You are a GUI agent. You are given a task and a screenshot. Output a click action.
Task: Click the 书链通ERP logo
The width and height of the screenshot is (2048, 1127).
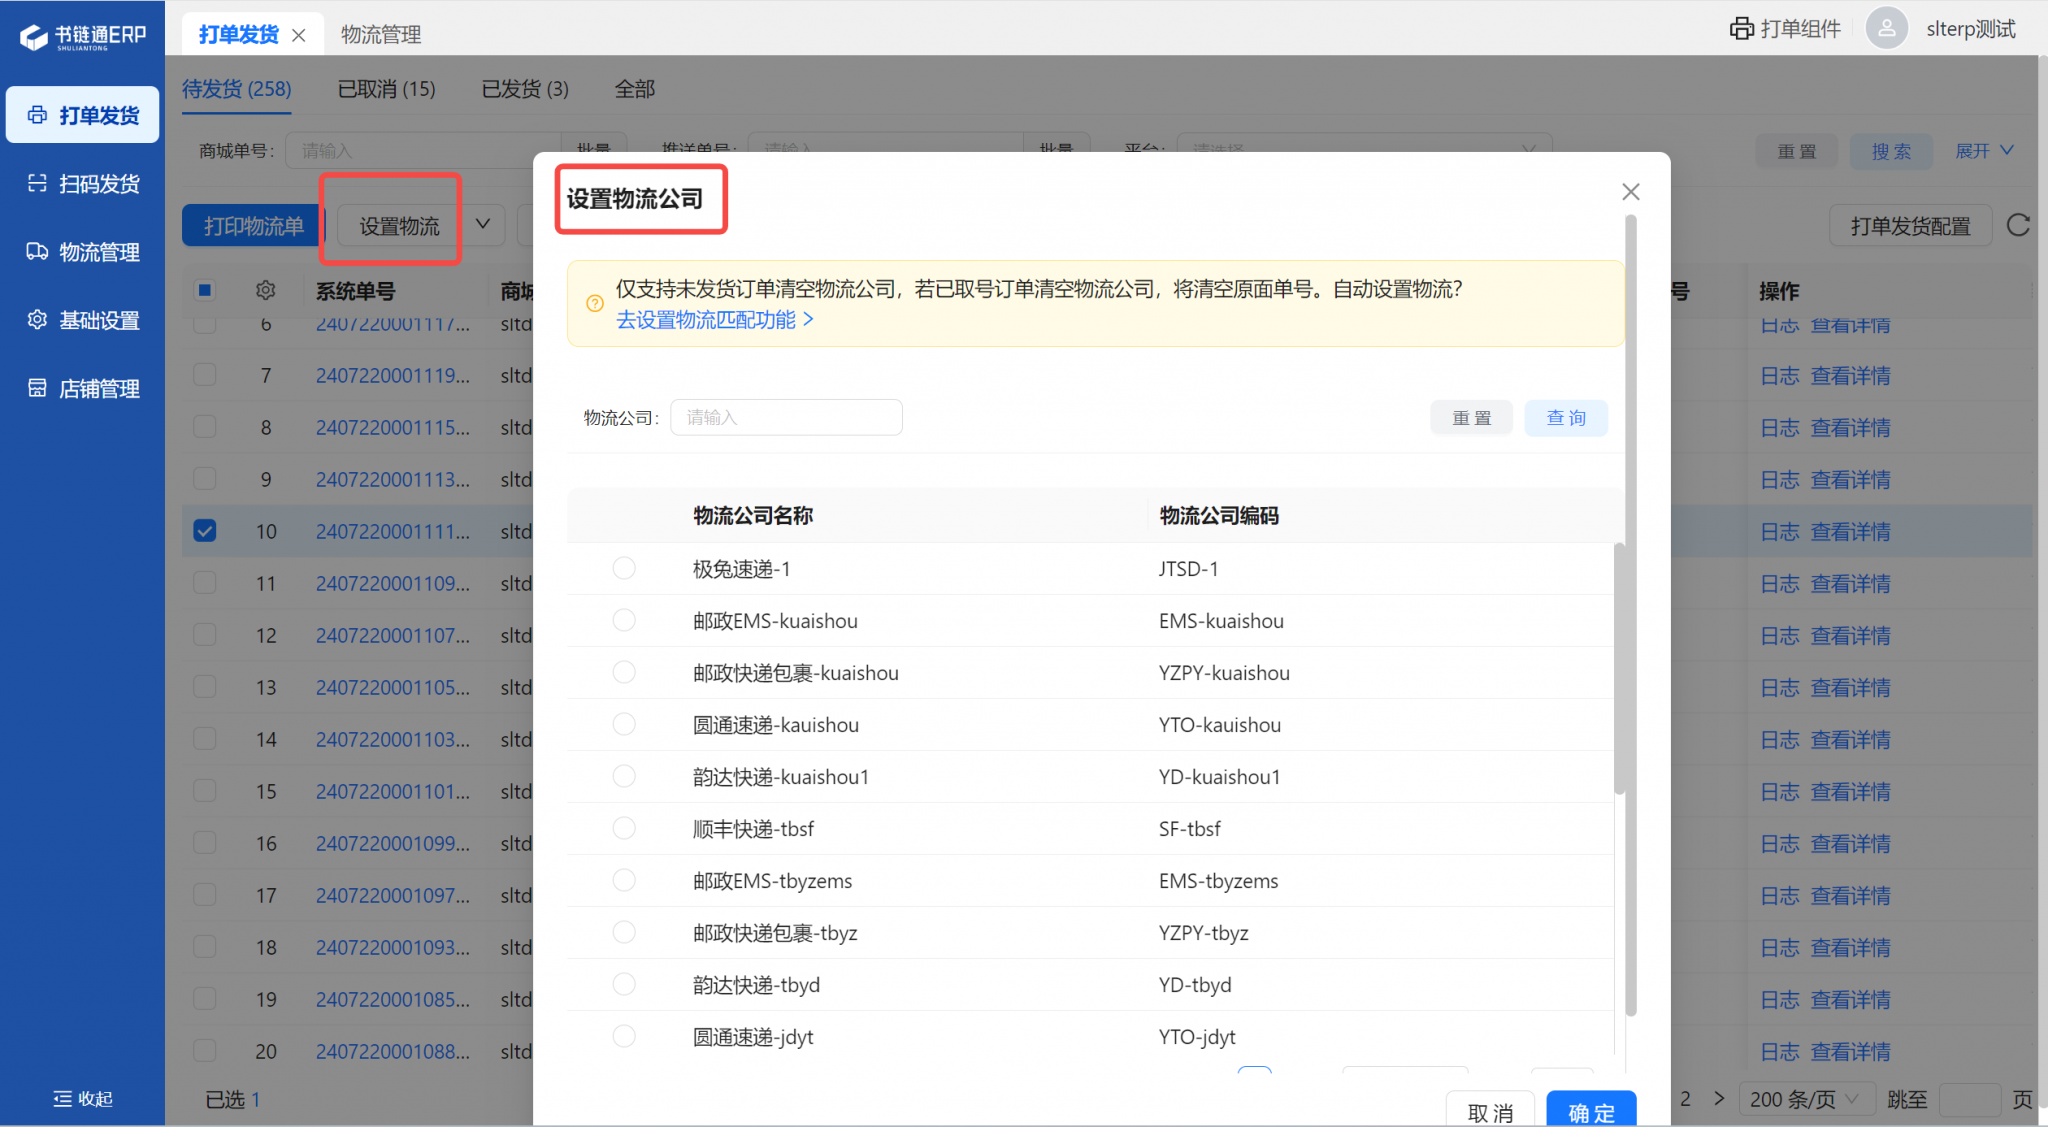(x=83, y=36)
